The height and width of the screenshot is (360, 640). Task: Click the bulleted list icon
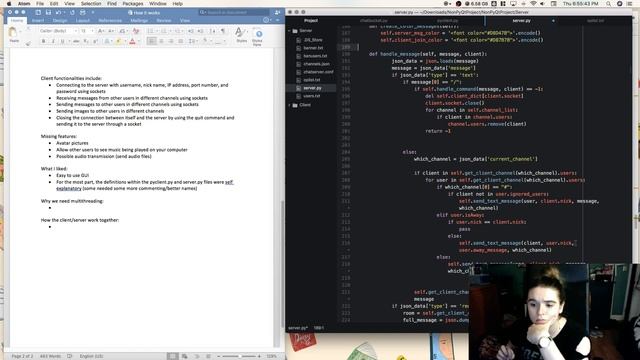[151, 31]
